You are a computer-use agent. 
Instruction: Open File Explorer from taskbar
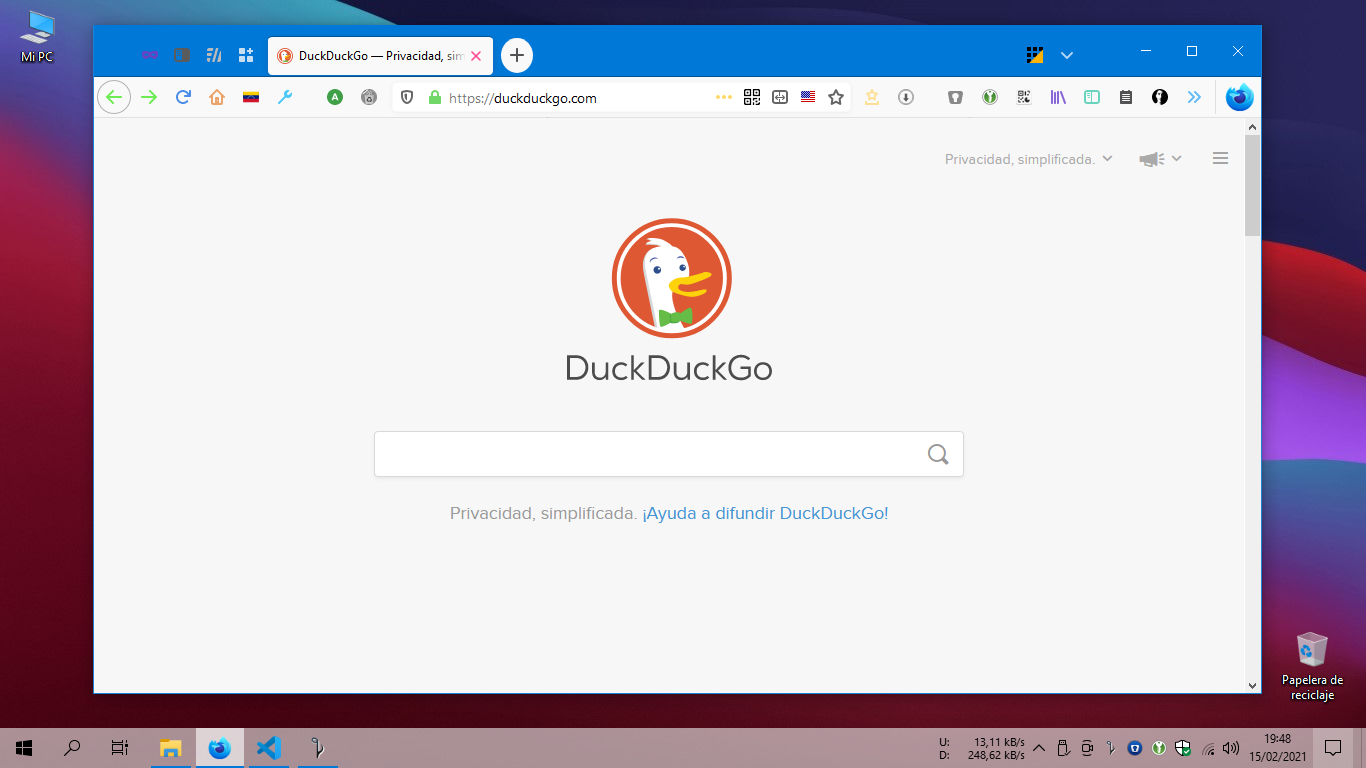point(171,747)
